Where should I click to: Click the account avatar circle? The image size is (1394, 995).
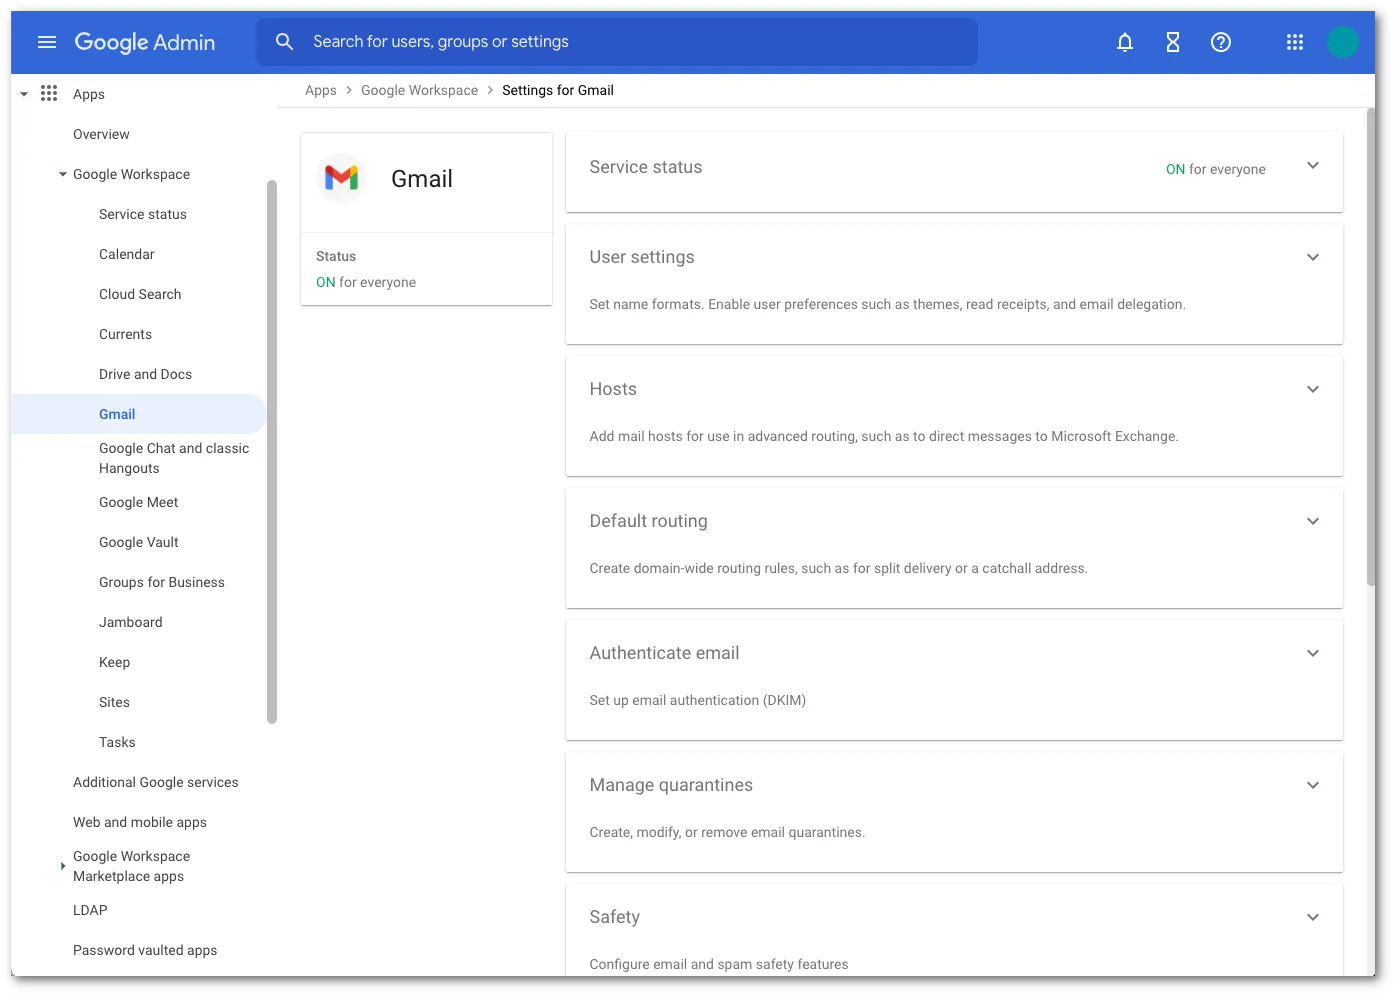coord(1343,42)
